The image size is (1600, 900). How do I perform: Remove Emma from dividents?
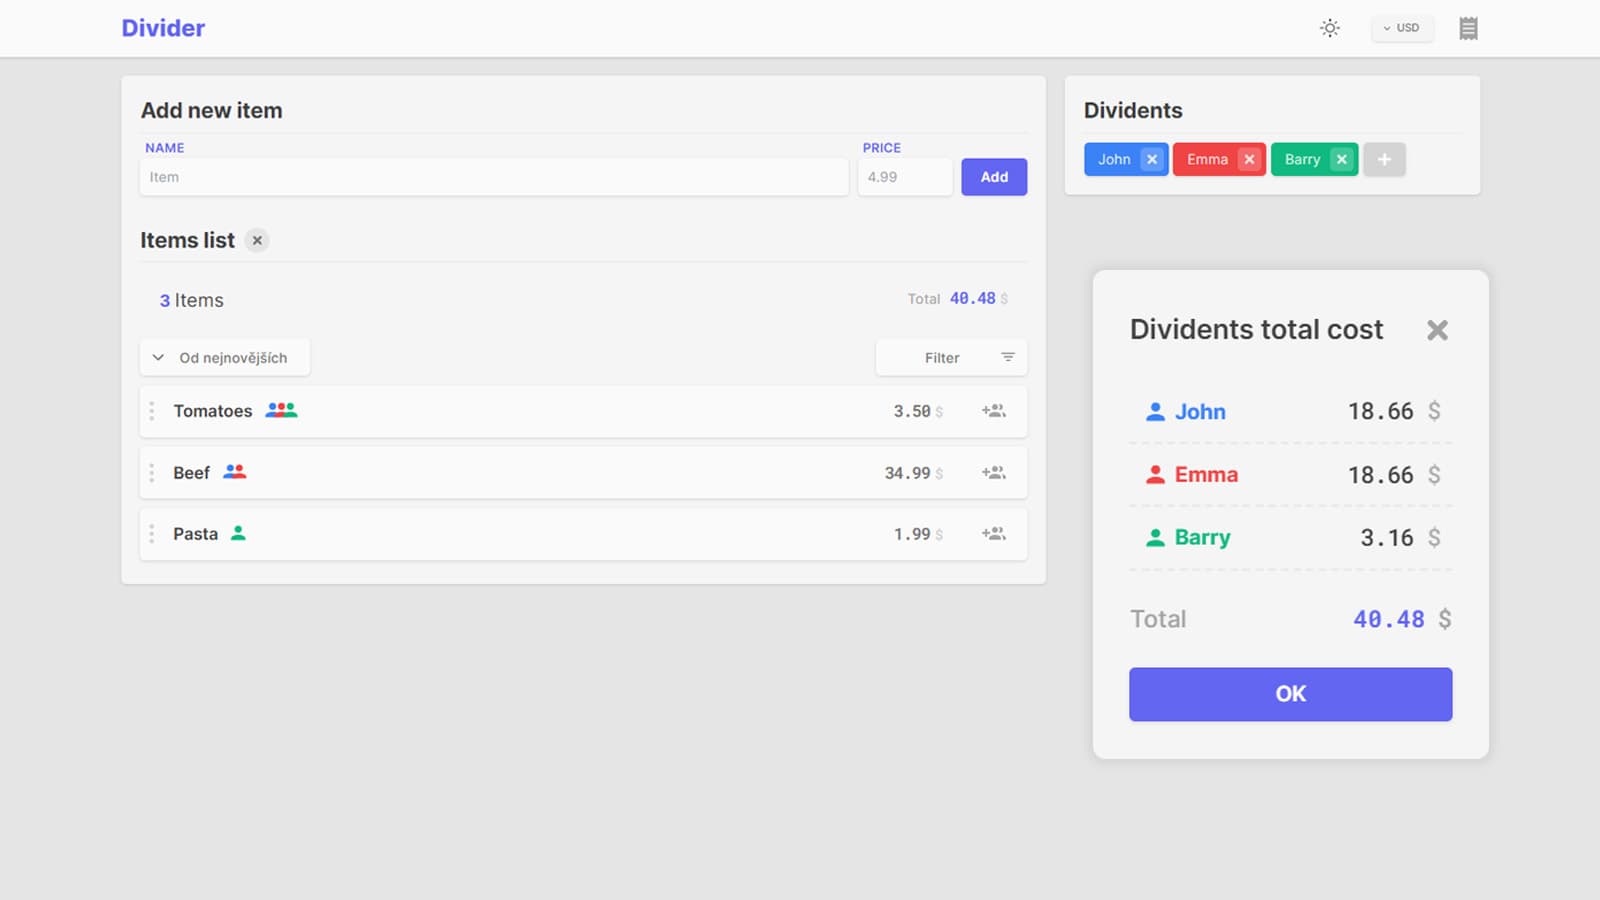click(1249, 160)
